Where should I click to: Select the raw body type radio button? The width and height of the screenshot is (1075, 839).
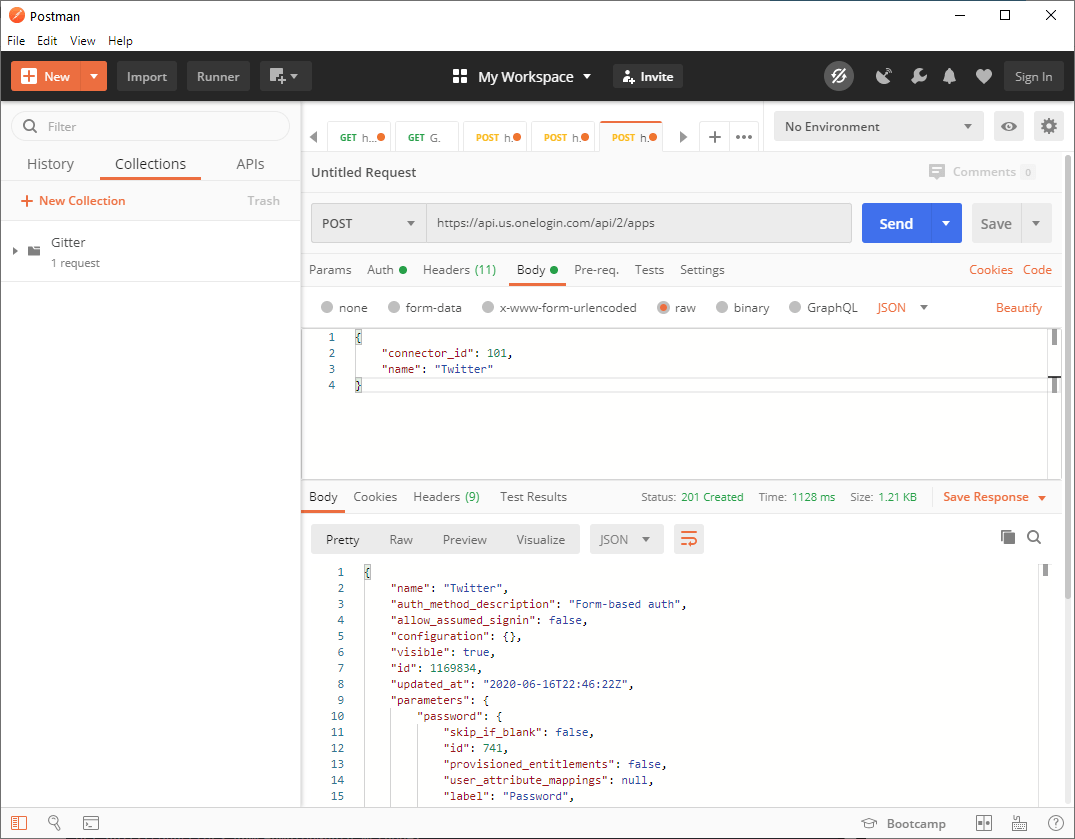[x=677, y=307]
